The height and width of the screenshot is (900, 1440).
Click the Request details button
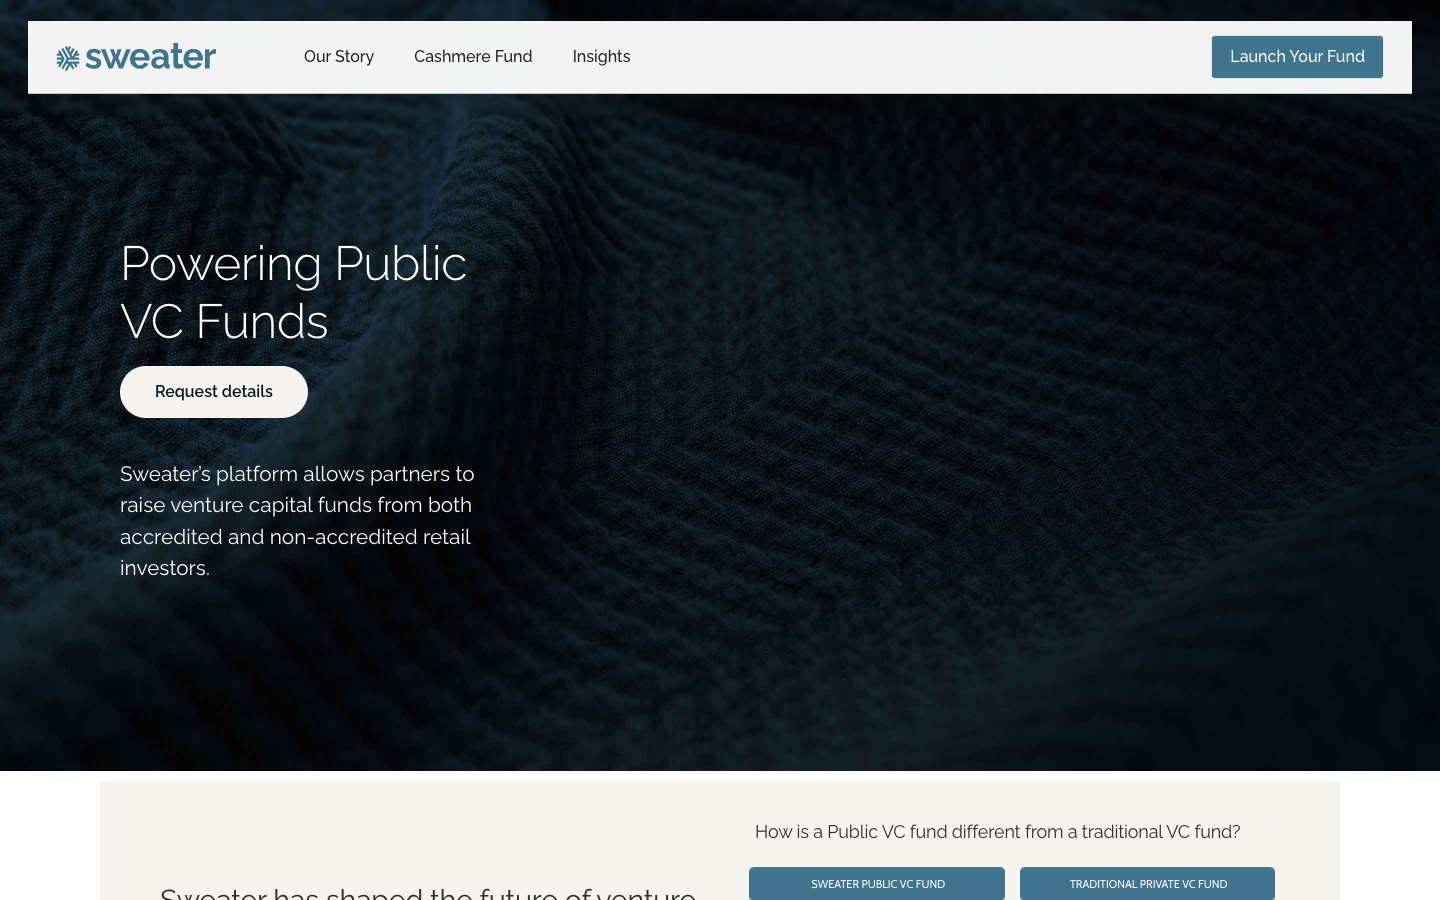click(214, 392)
